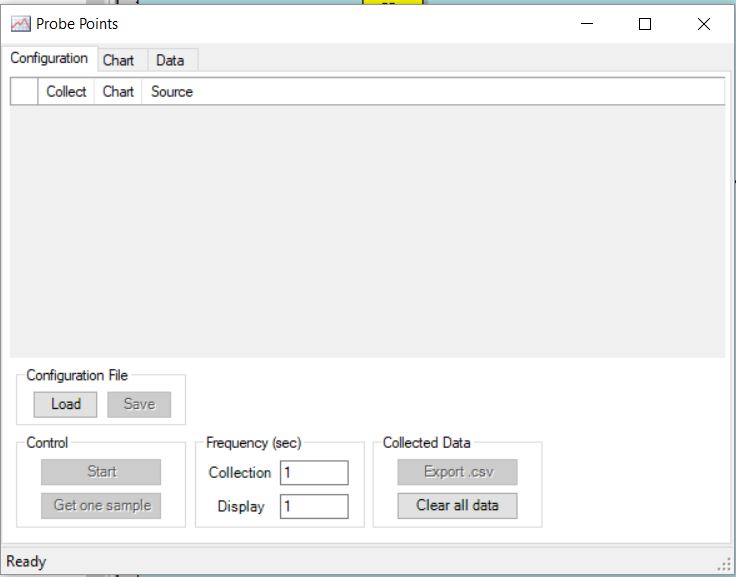The height and width of the screenshot is (577, 736).
Task: Minimize the Probe Points window
Action: click(587, 23)
